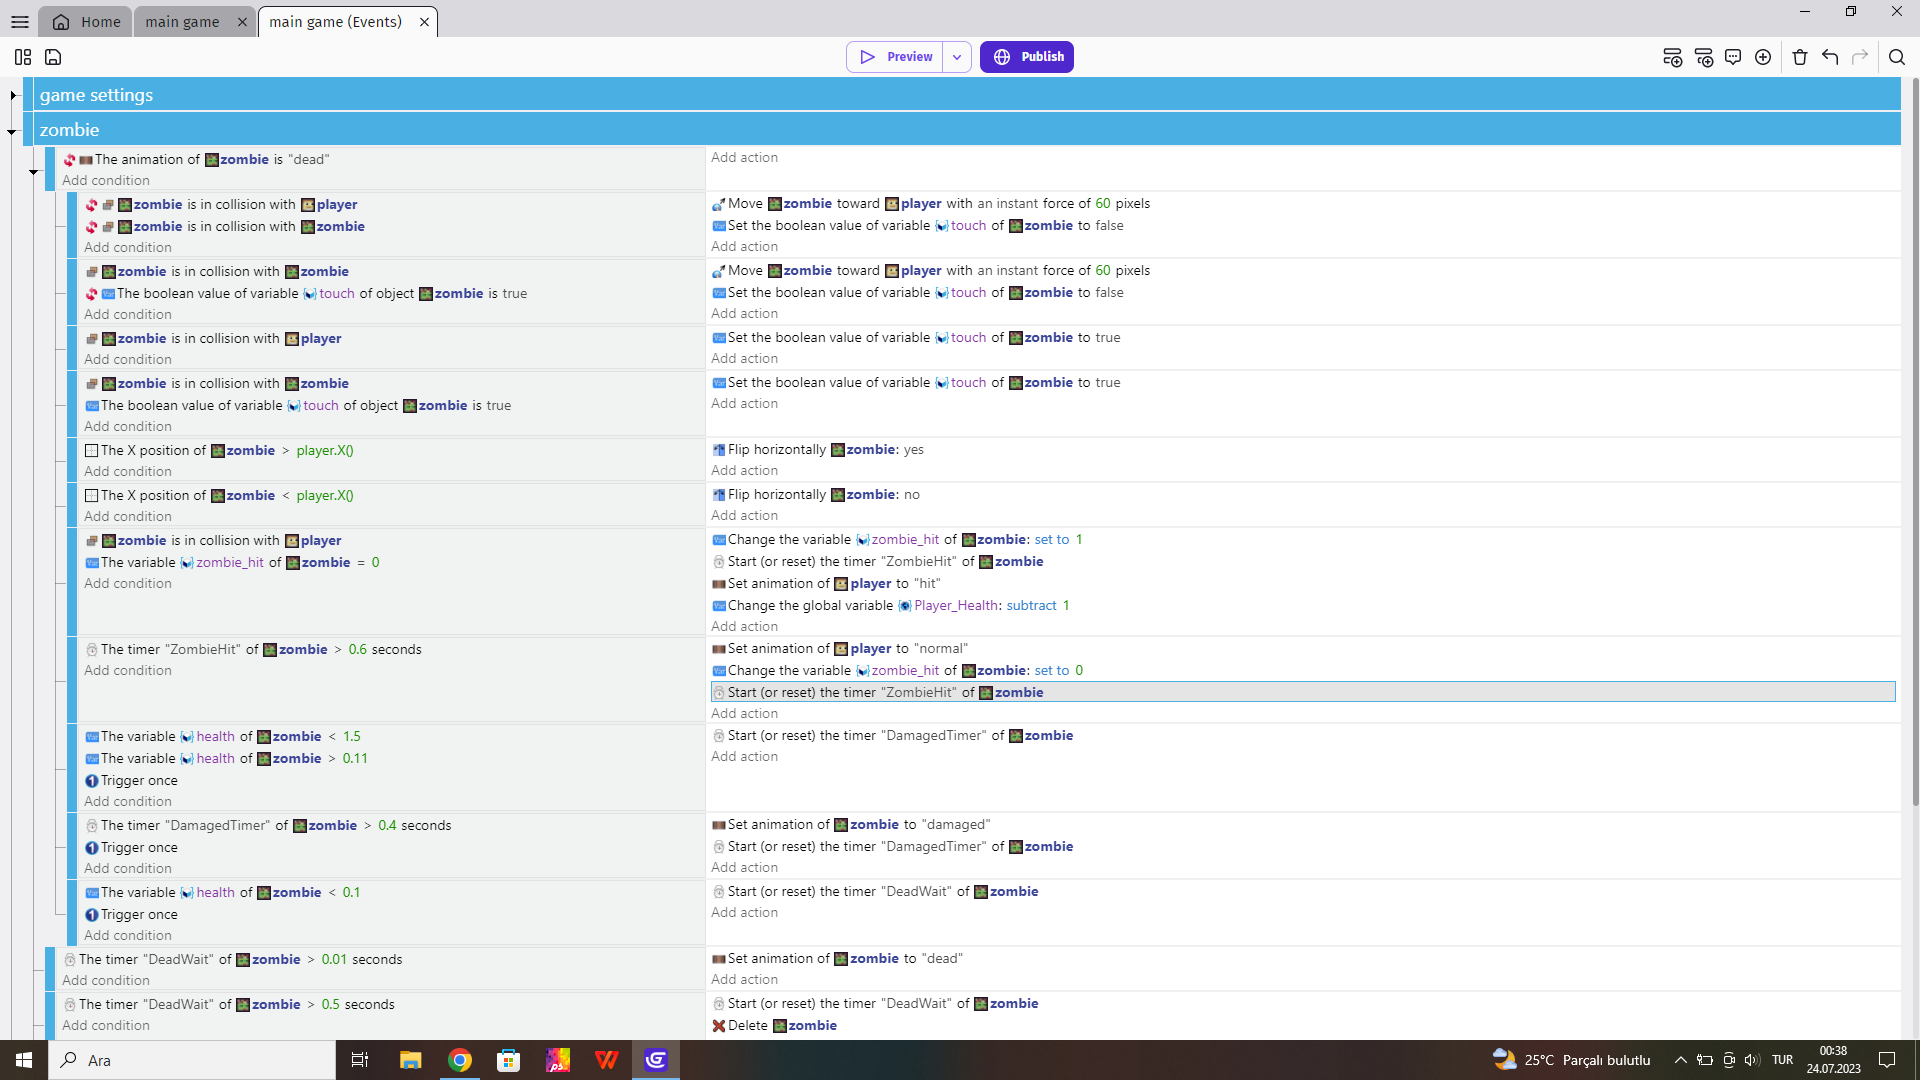Click the add comment icon
This screenshot has width=1920, height=1080.
pos(1733,57)
